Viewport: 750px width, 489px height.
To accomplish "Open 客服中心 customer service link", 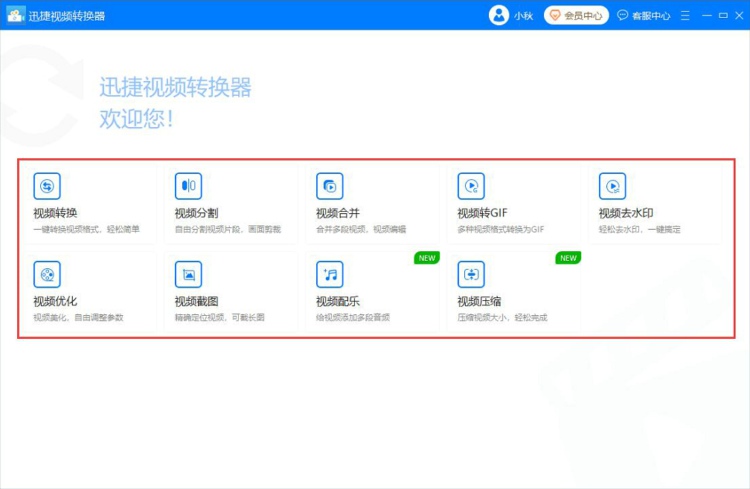I will tap(644, 15).
